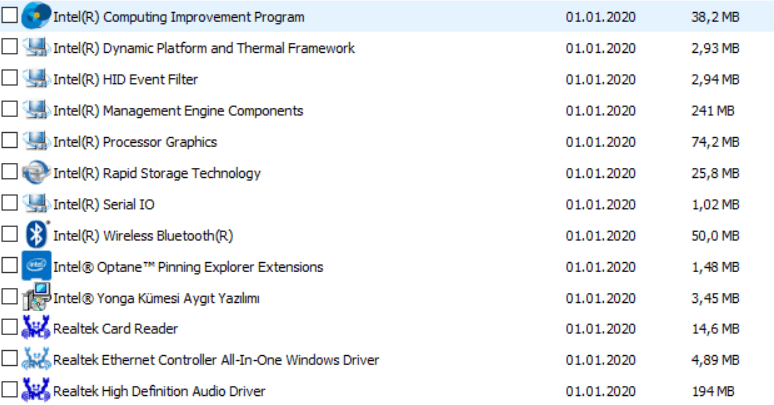Enable the Intel HID Event Filter checkbox
Viewport: 774px width, 405px height.
(9, 78)
